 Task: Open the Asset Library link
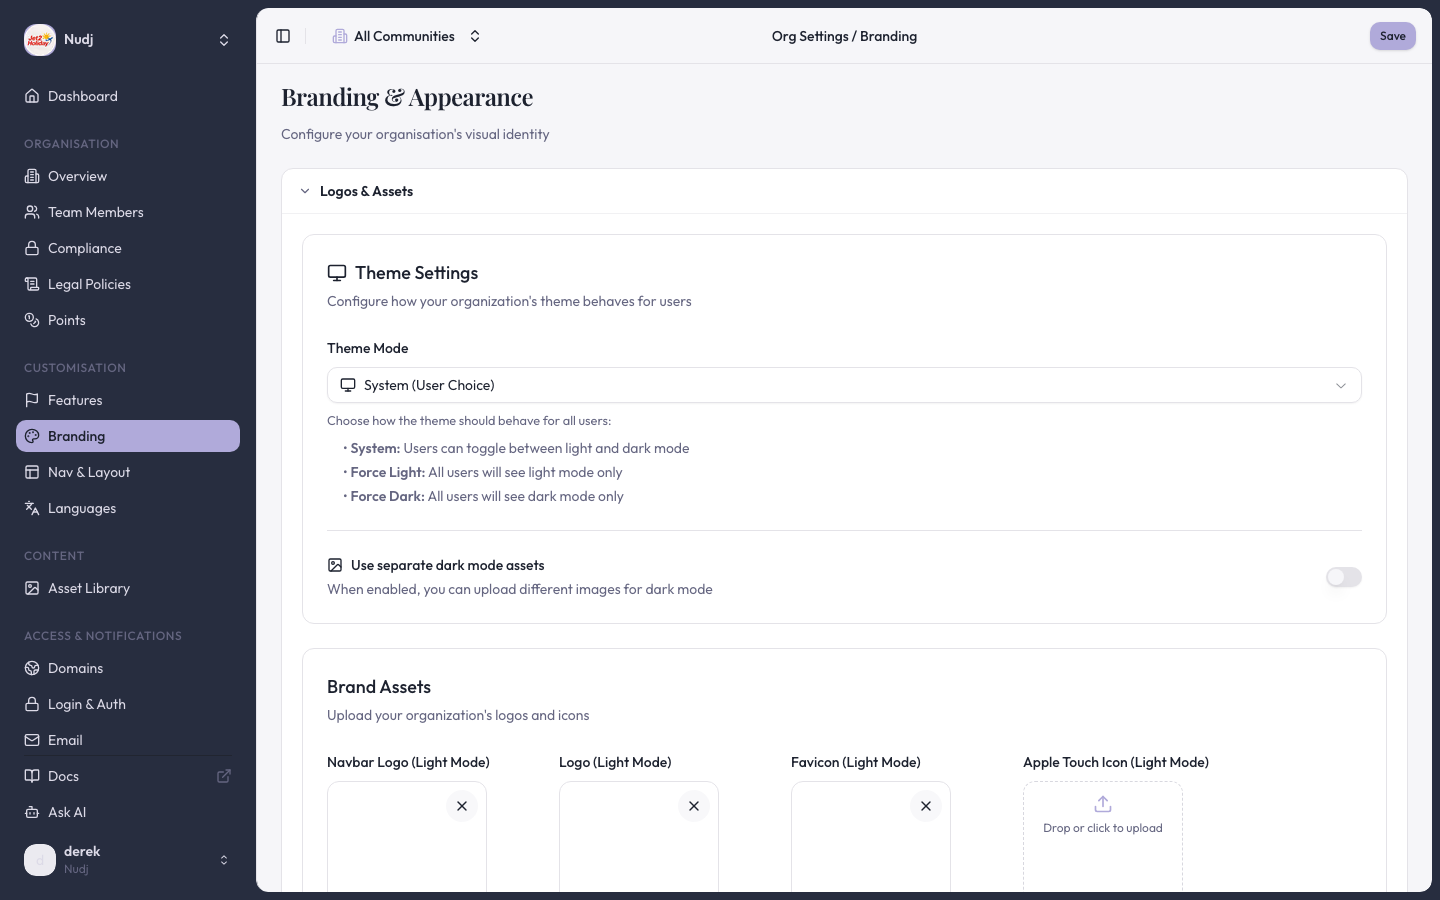pyautogui.click(x=89, y=588)
